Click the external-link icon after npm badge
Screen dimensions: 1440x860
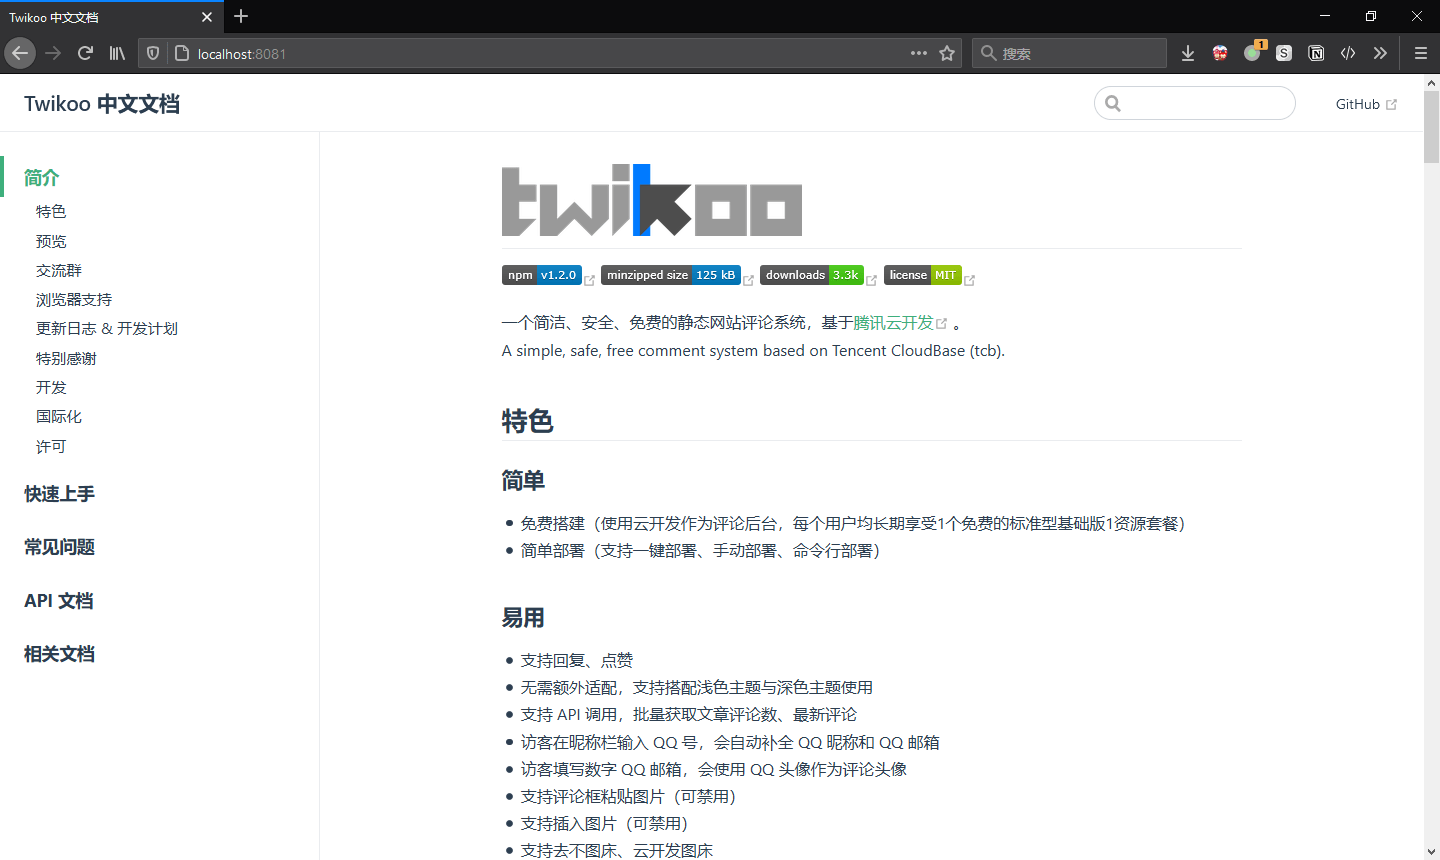[x=590, y=280]
